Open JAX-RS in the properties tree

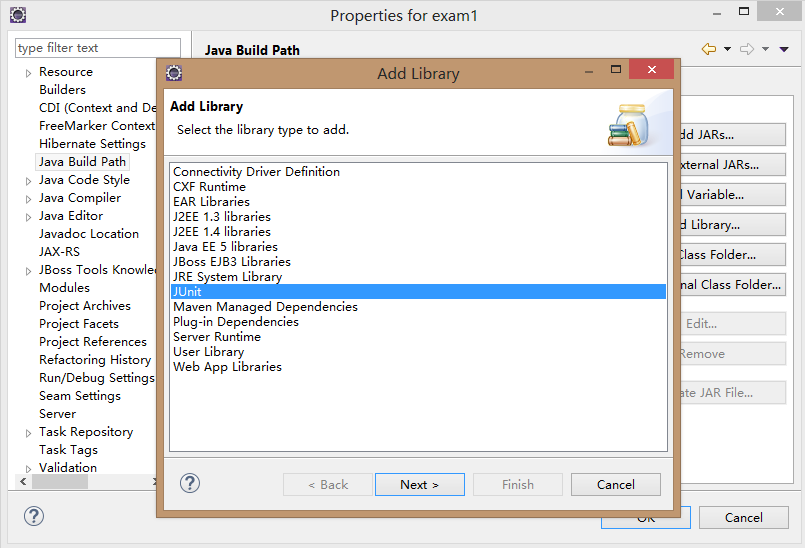60,251
